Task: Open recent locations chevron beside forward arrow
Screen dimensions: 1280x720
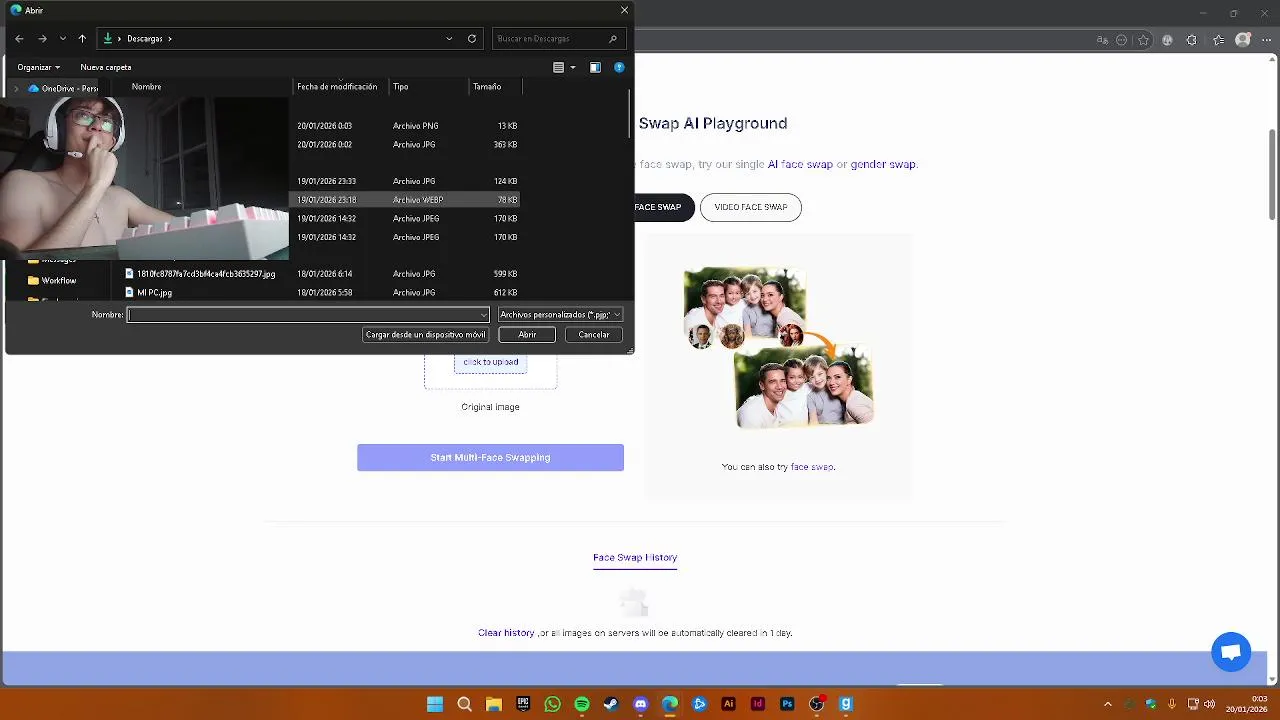Action: (x=63, y=39)
